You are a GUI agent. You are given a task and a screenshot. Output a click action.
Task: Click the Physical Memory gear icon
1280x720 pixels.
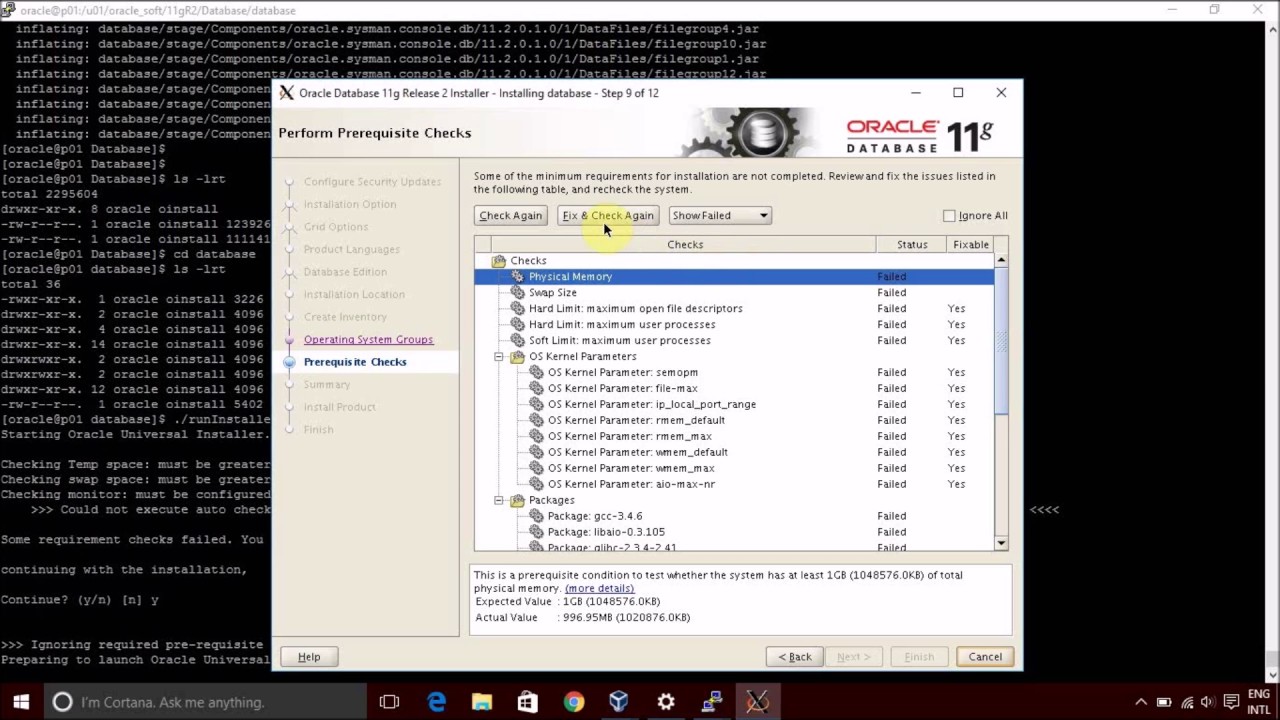517,276
